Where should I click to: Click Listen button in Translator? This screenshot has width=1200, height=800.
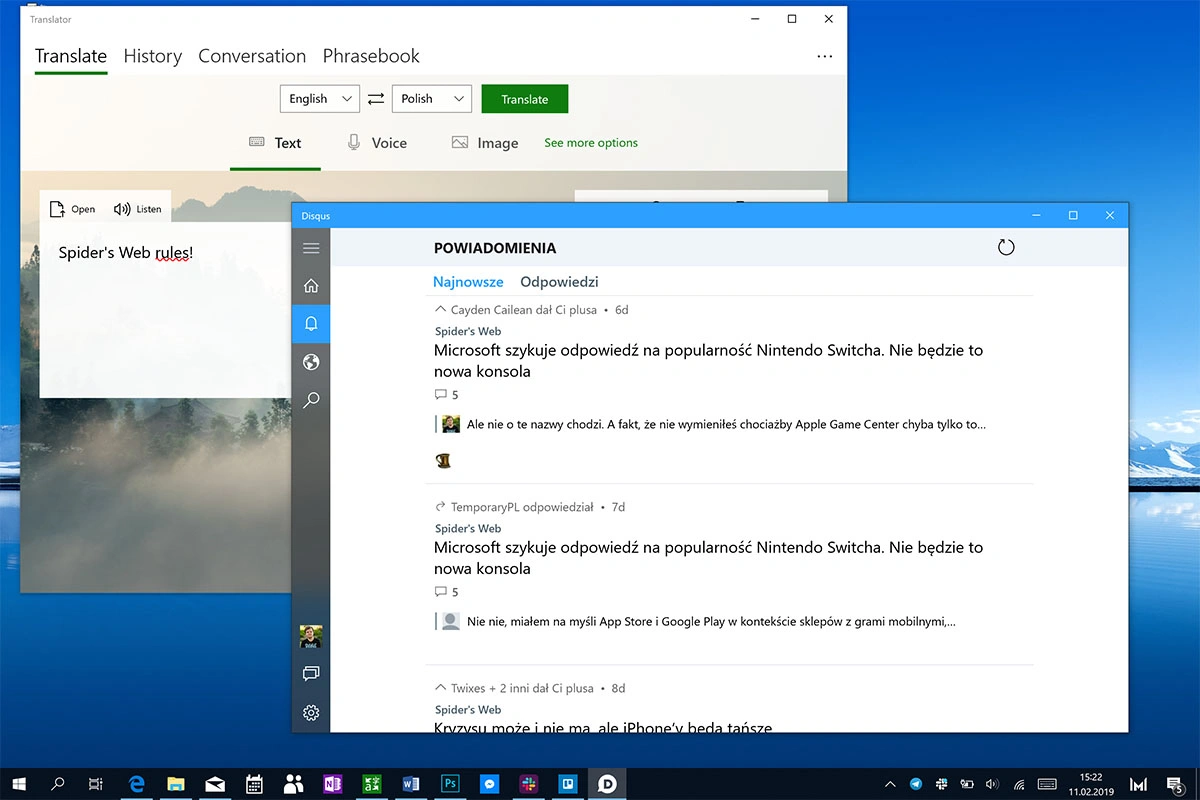[x=137, y=209]
